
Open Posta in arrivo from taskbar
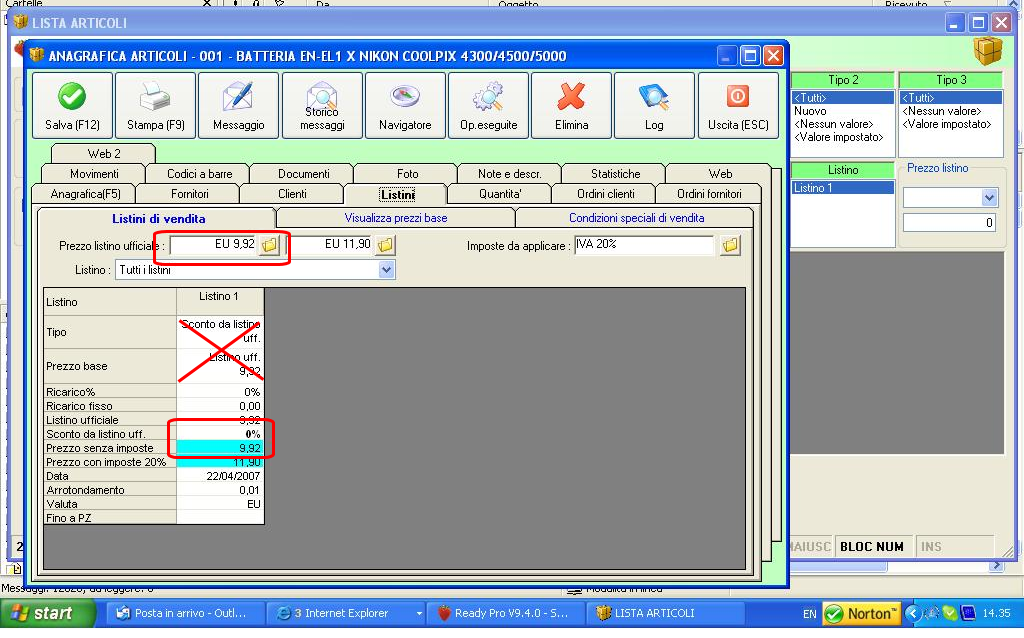pyautogui.click(x=185, y=615)
